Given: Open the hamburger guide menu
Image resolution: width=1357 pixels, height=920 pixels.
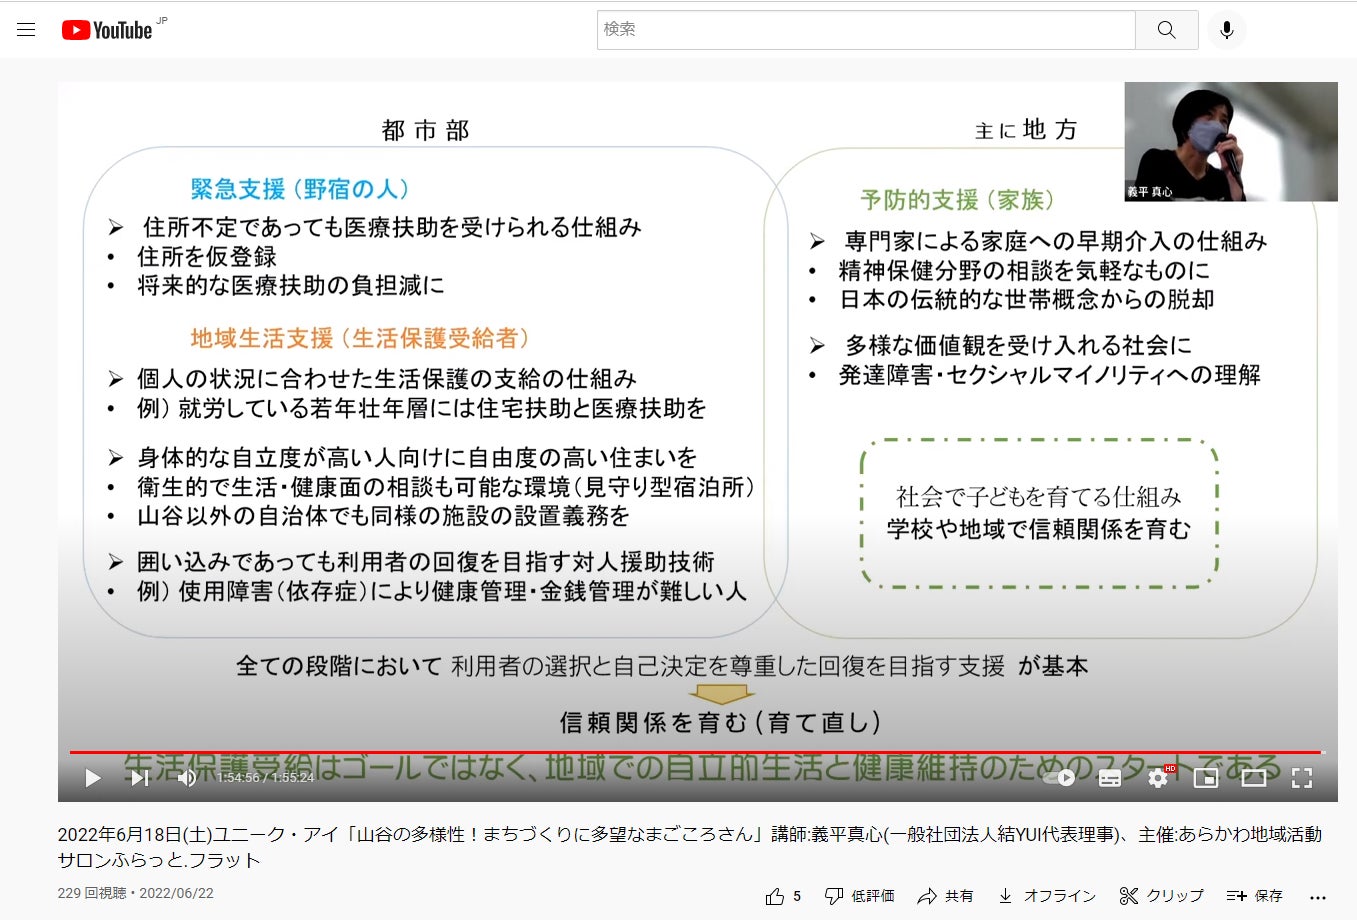Looking at the screenshot, I should coord(26,30).
